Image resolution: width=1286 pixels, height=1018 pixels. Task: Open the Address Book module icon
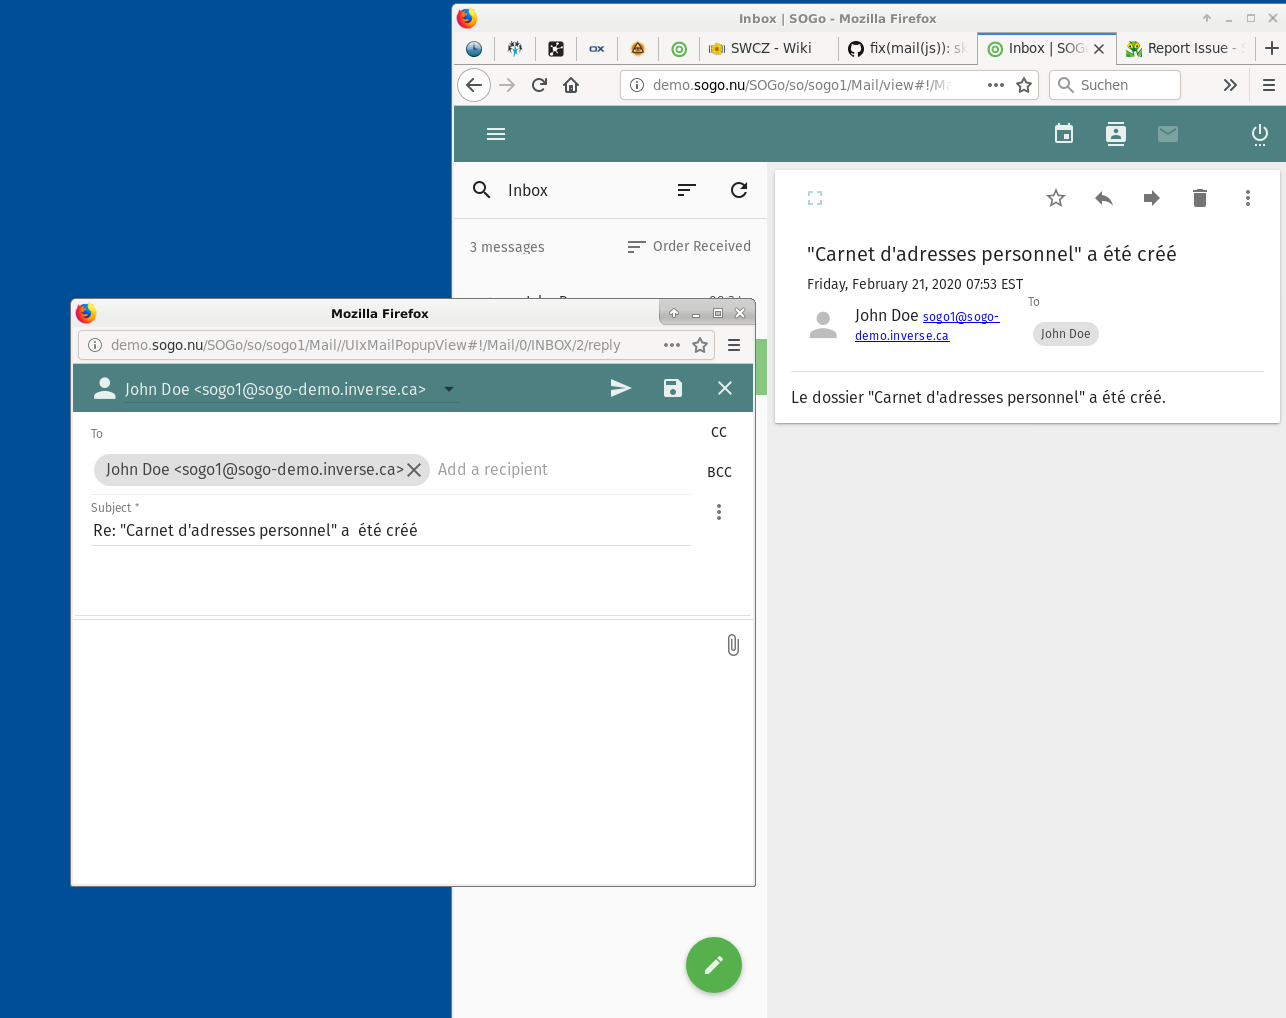pos(1116,134)
